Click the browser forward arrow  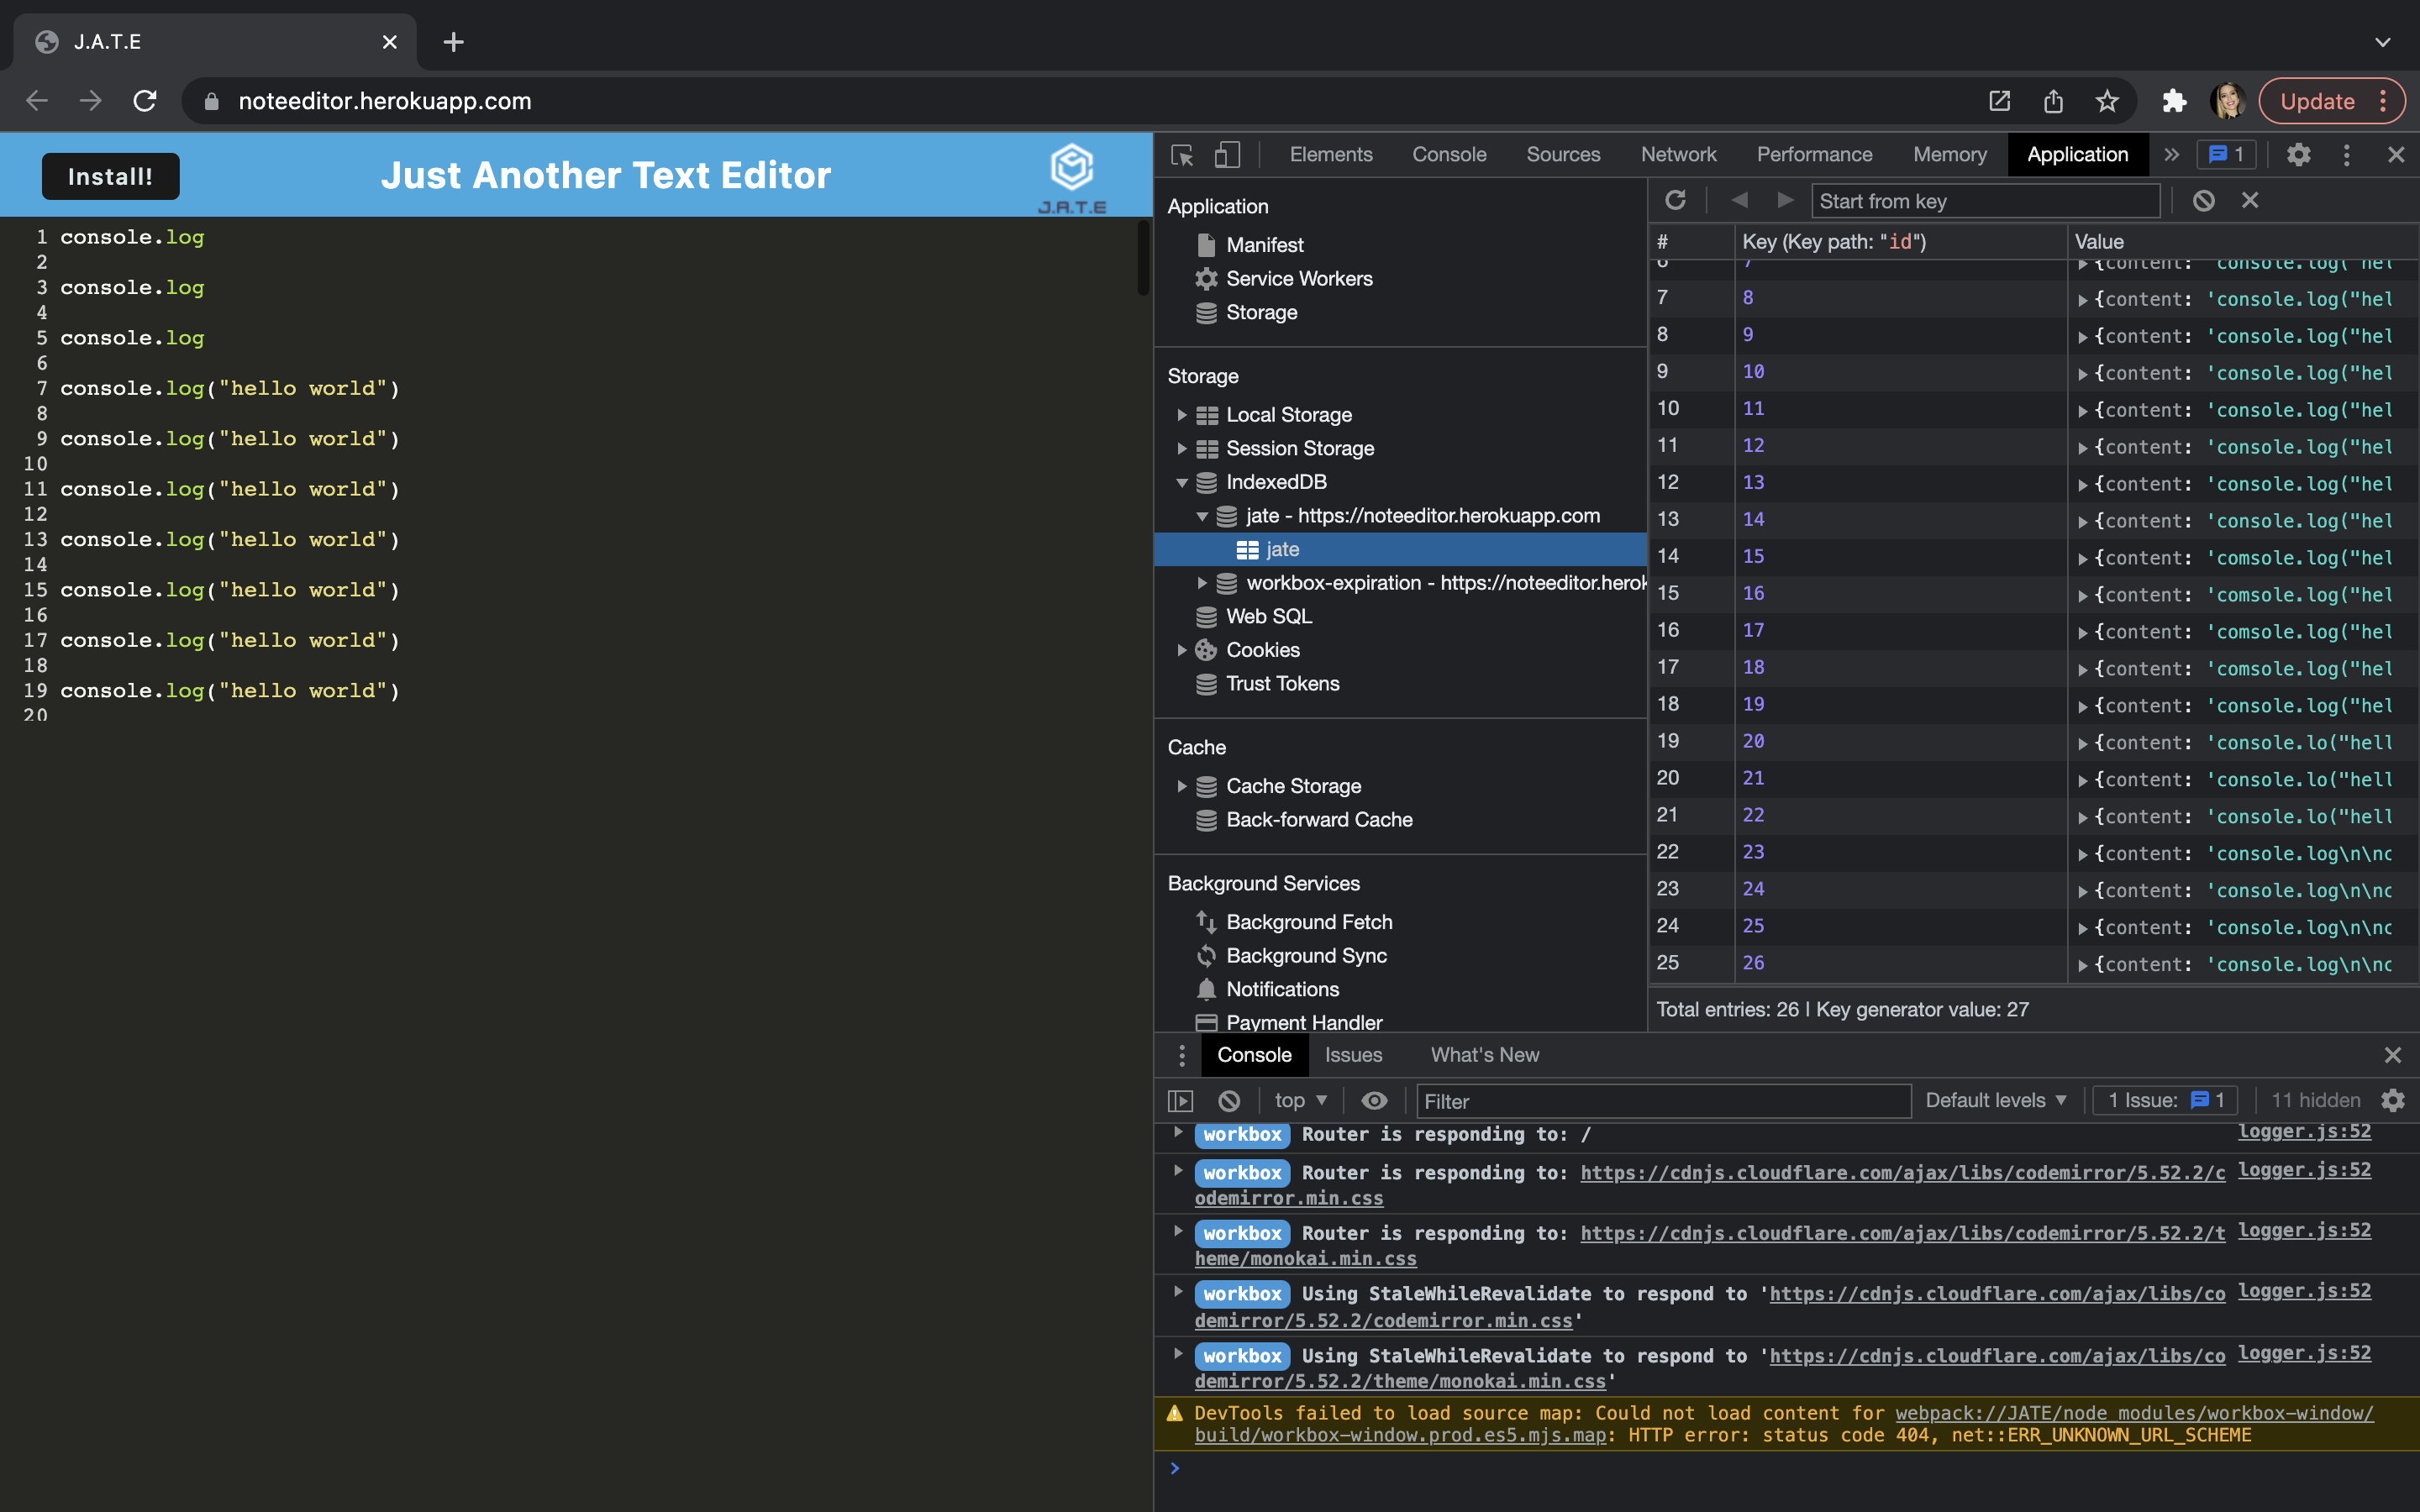(x=91, y=101)
